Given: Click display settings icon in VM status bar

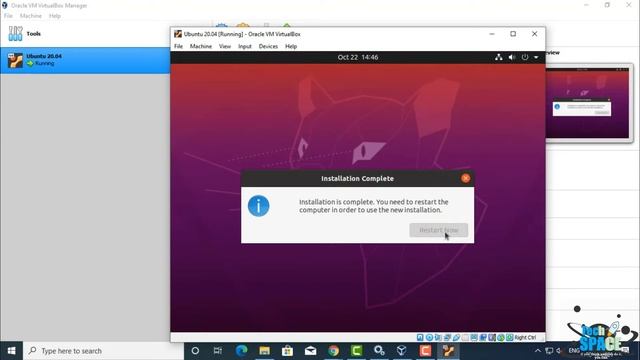Looking at the screenshot, I should point(474,338).
